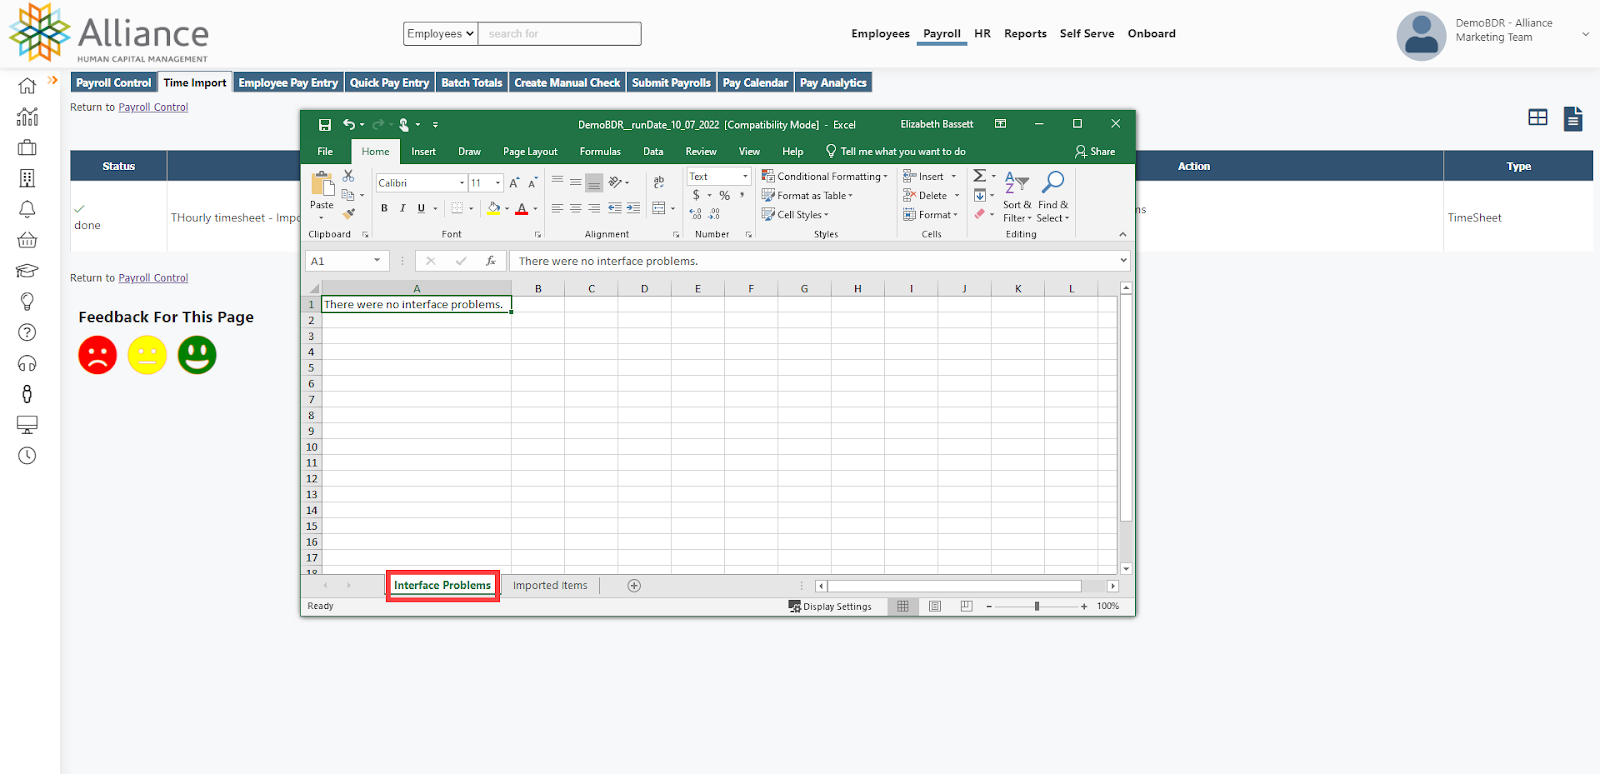Expand the Conditional Formatting menu
Screen dimensions: 1600x774
point(825,176)
